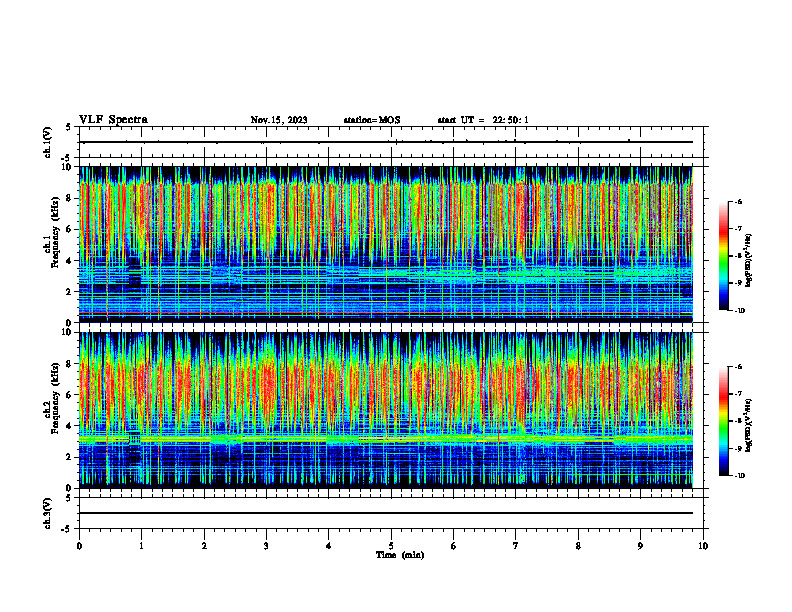792x612 pixels.
Task: Click the log(PSD) unit label beside the ch.1 color bar
Action: (x=750, y=261)
